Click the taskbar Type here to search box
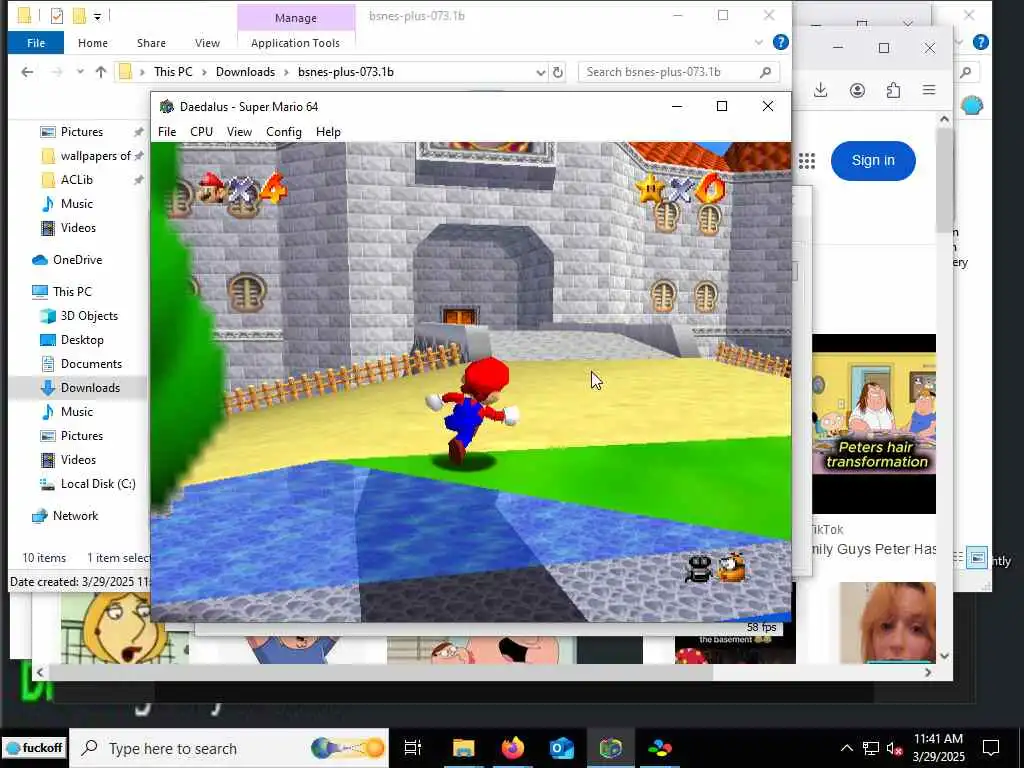The image size is (1024, 768). tap(229, 748)
